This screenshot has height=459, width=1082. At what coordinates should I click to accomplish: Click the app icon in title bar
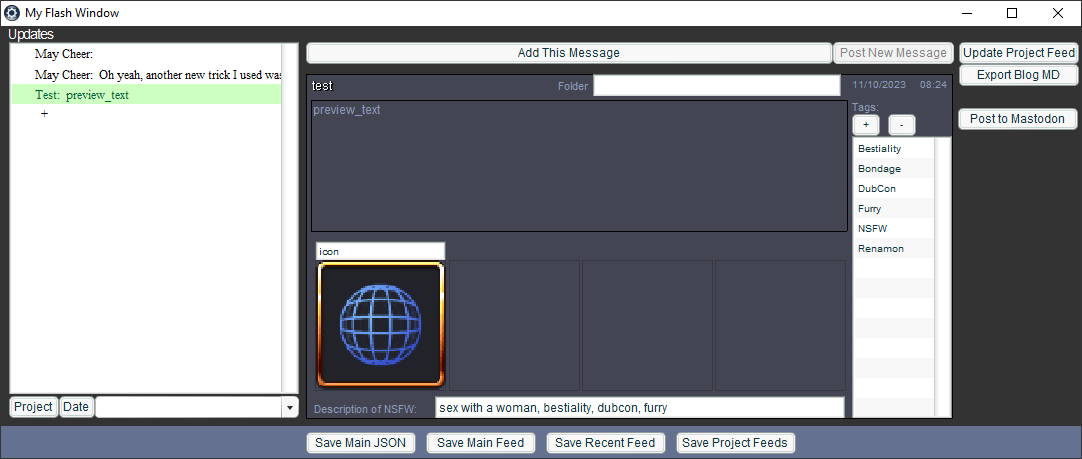[12, 13]
